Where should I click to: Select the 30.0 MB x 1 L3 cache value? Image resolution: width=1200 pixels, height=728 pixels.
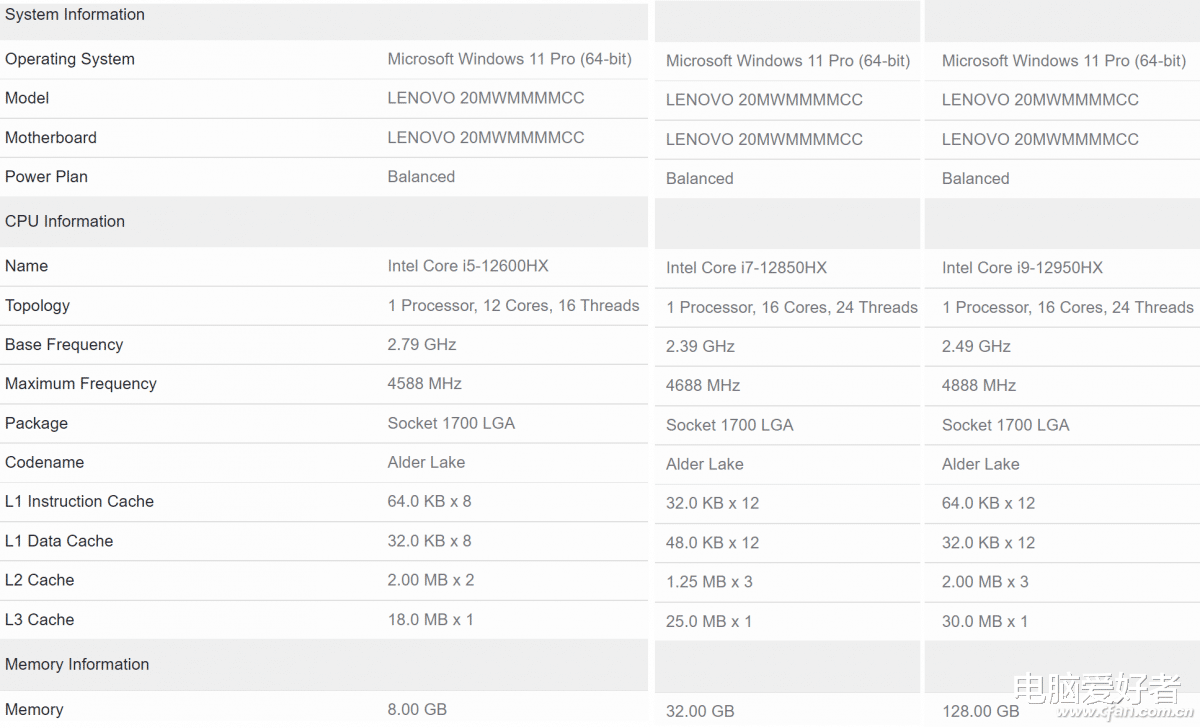985,622
